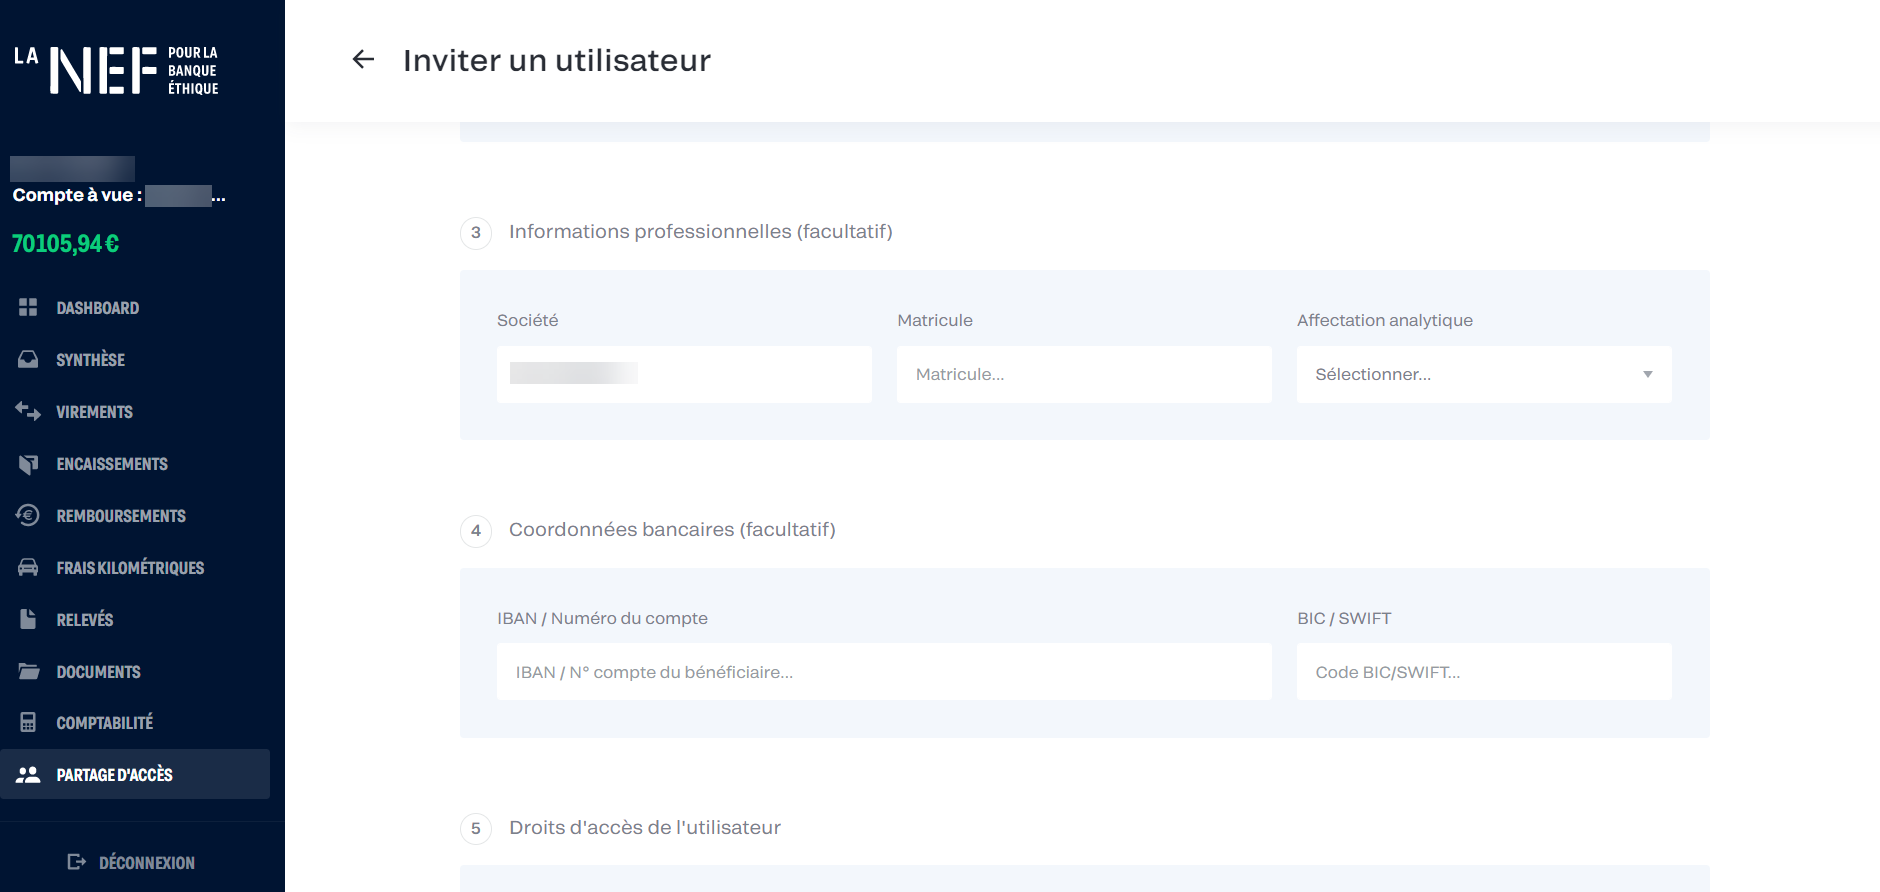The width and height of the screenshot is (1880, 892).
Task: Open the Virements menu entry
Action: pos(94,412)
